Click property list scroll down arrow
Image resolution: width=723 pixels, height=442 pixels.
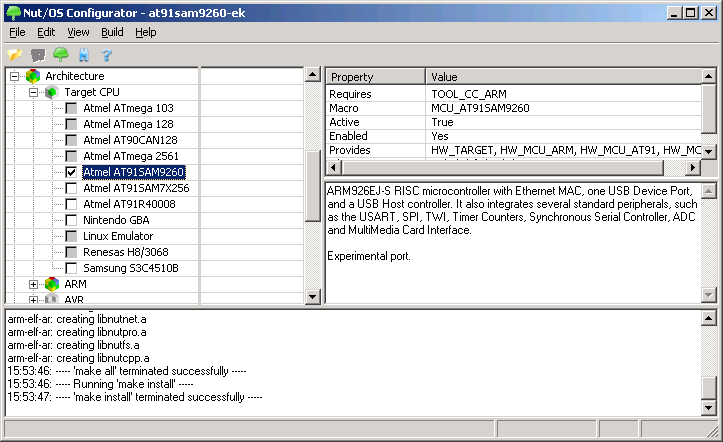709,151
